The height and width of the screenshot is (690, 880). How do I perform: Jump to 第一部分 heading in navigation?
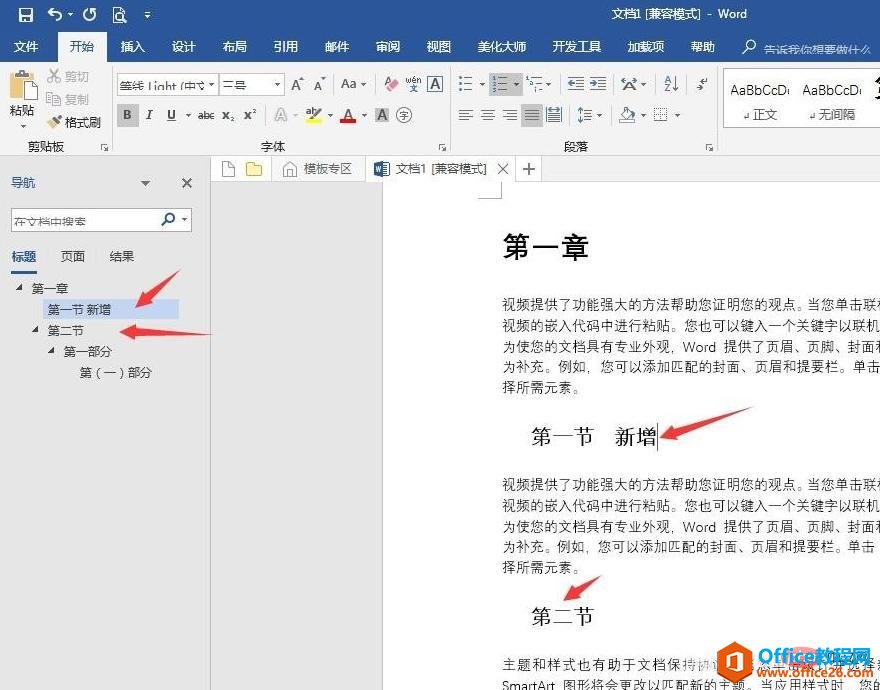(88, 352)
